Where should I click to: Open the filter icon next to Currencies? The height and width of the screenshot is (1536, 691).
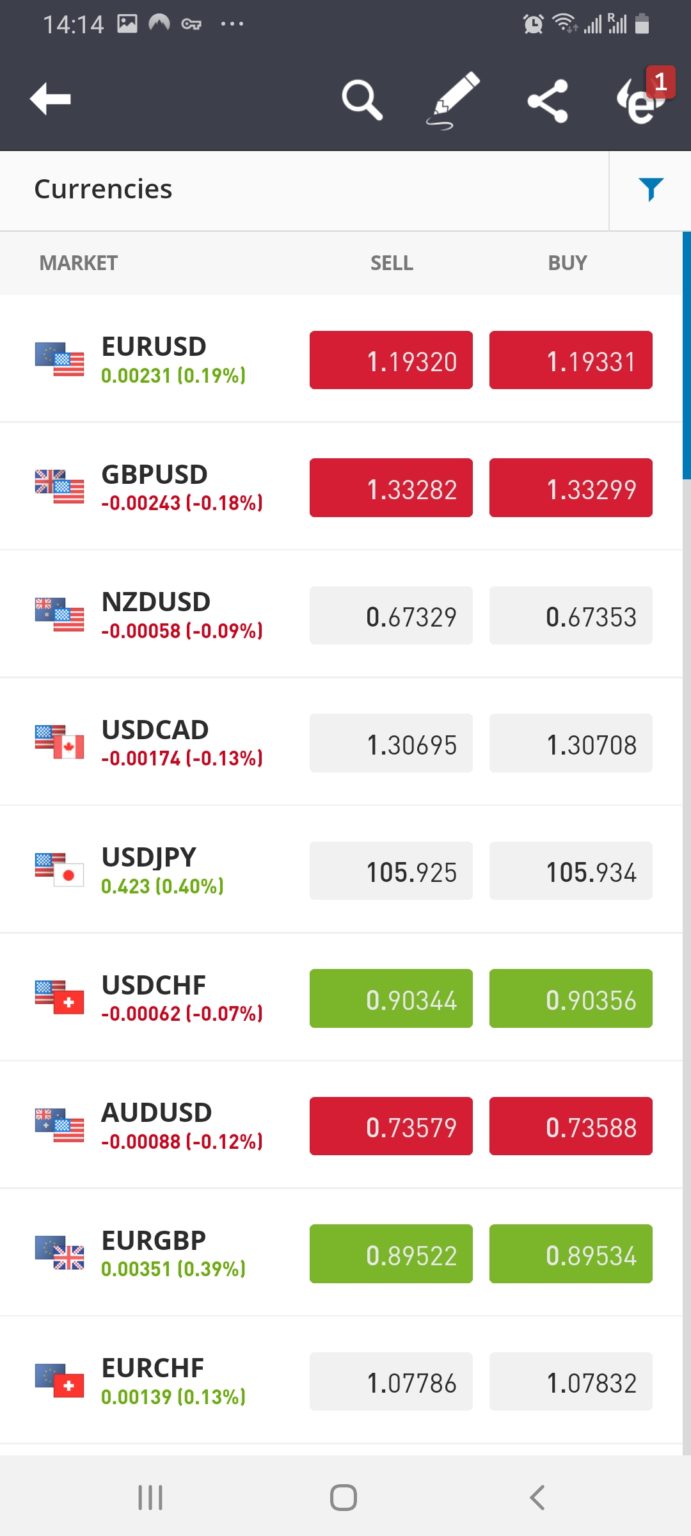(650, 189)
